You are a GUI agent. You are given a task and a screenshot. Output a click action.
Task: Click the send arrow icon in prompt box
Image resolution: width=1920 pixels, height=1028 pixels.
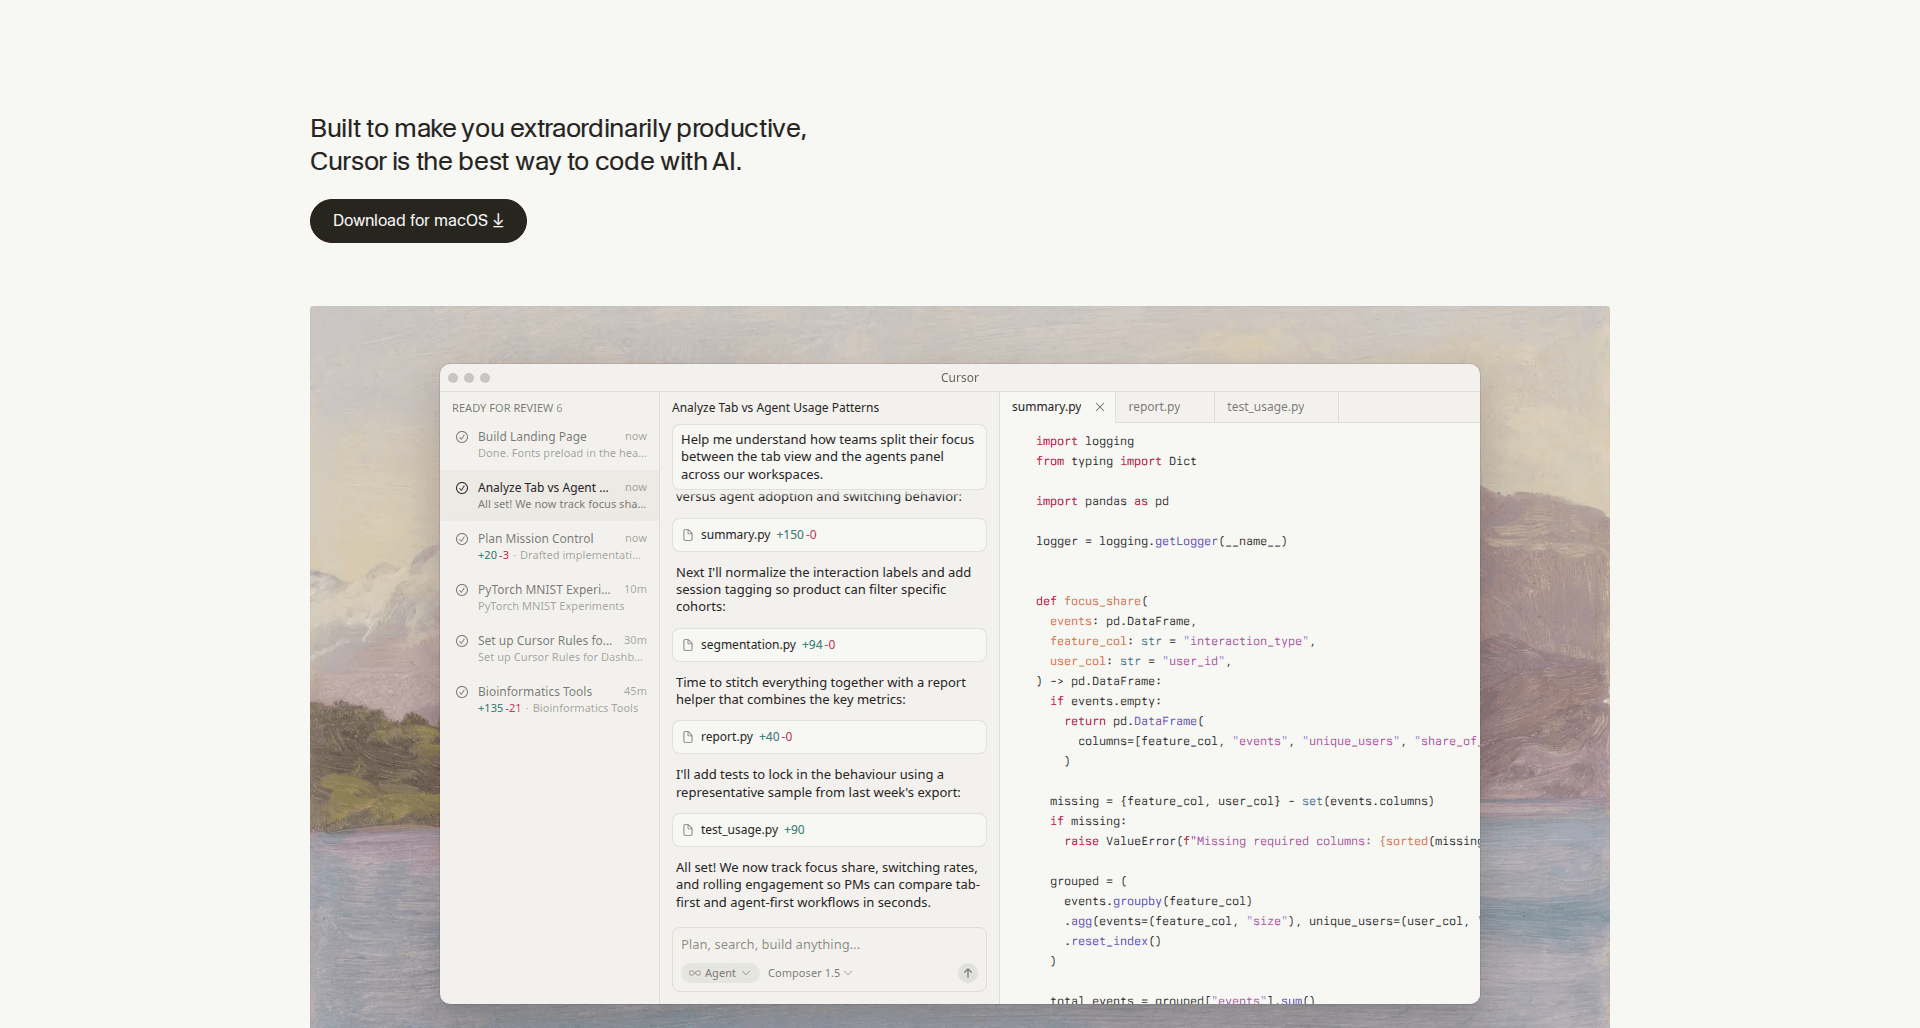pos(967,973)
